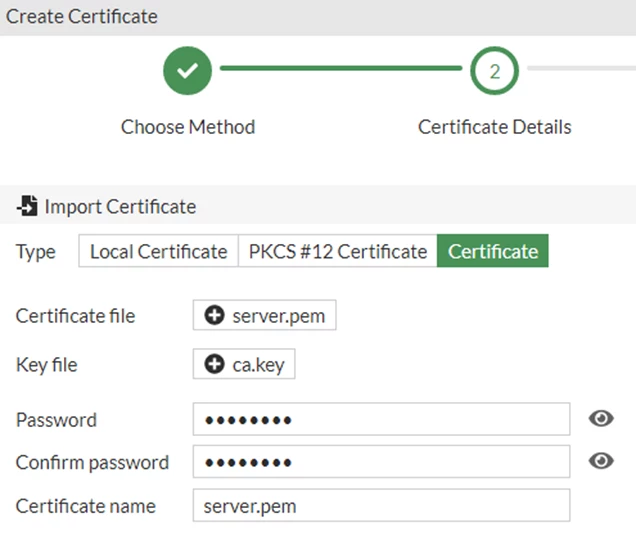Click the Import Certificate header icon

(27, 206)
